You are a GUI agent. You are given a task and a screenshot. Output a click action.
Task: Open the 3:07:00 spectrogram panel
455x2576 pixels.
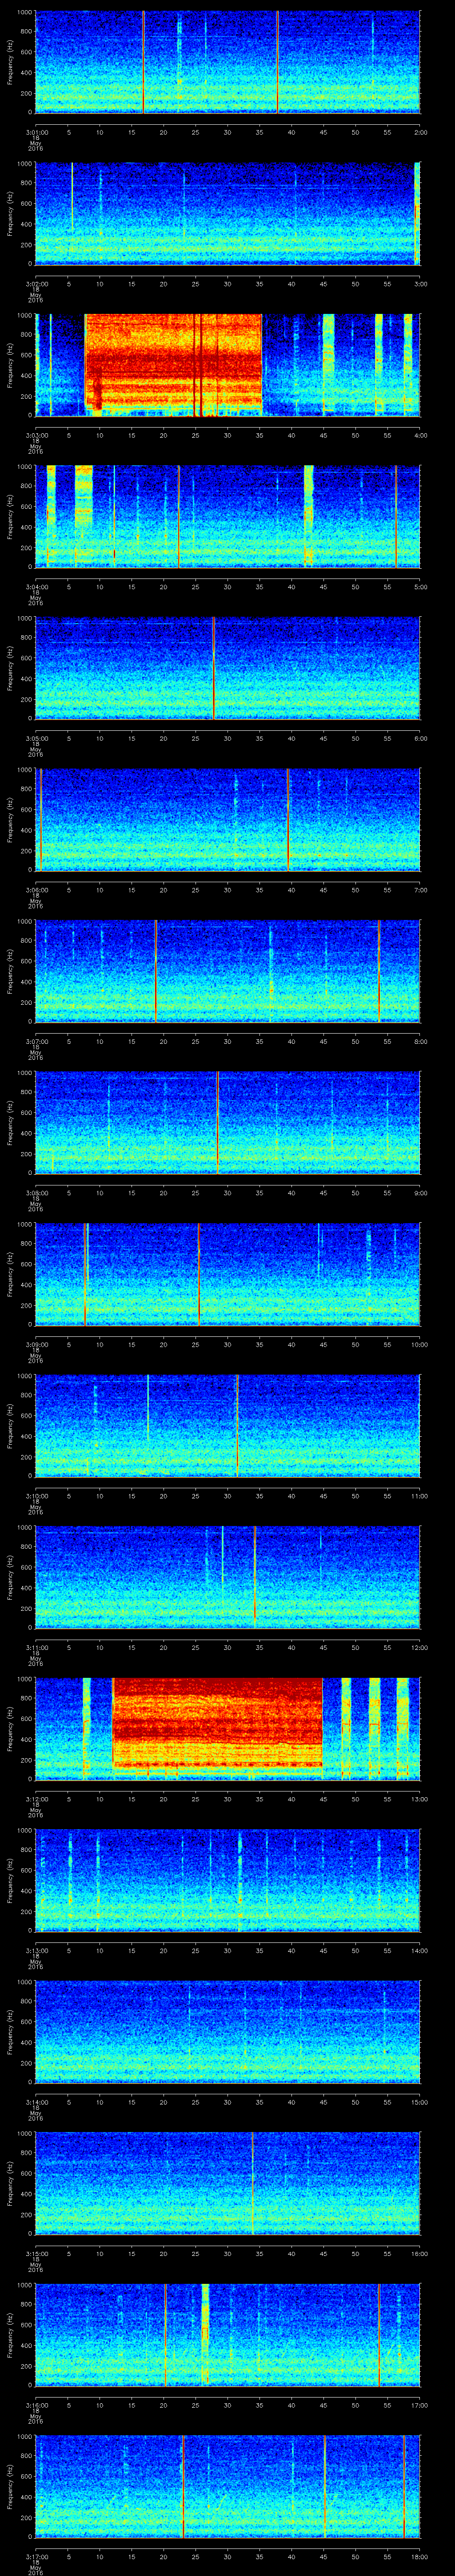pos(228,971)
